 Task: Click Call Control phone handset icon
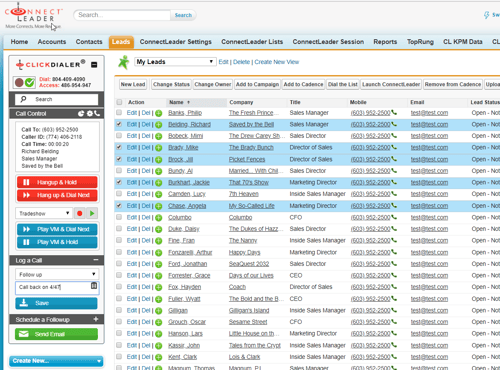(97, 114)
